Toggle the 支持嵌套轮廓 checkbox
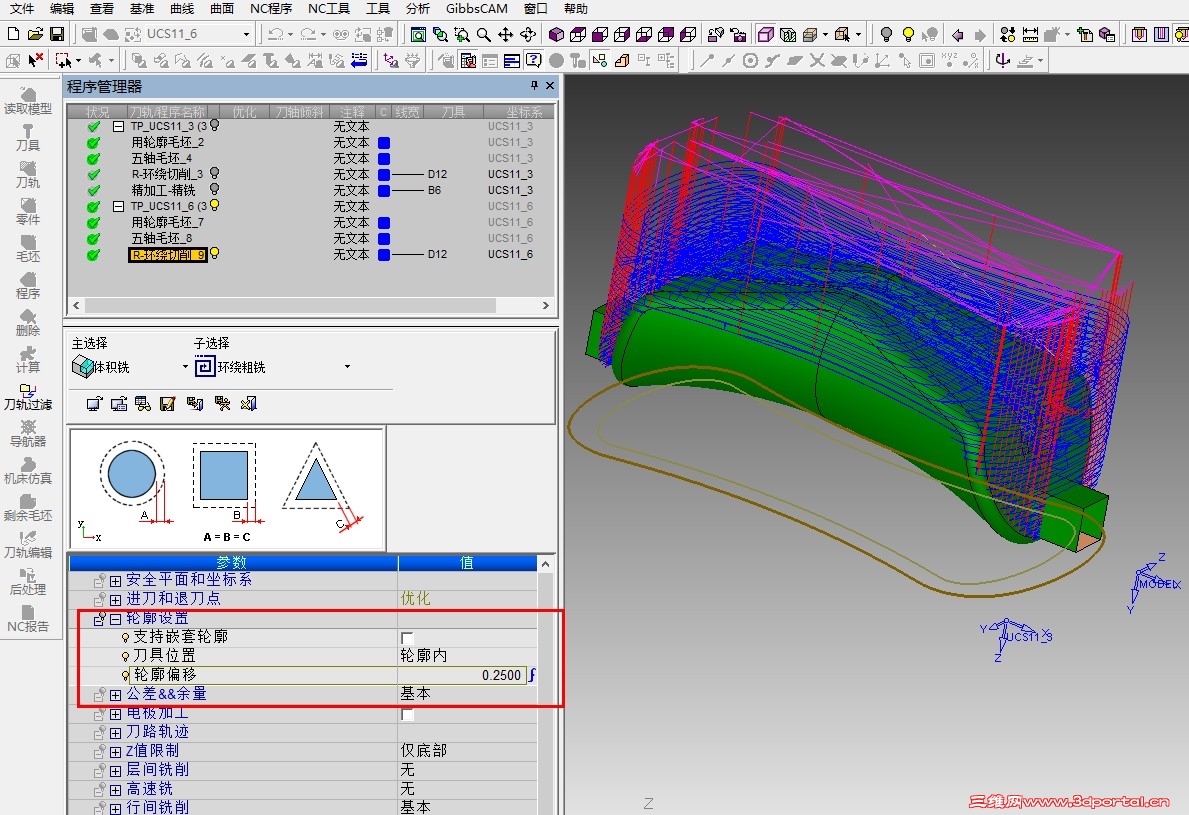The width and height of the screenshot is (1189, 815). click(407, 637)
